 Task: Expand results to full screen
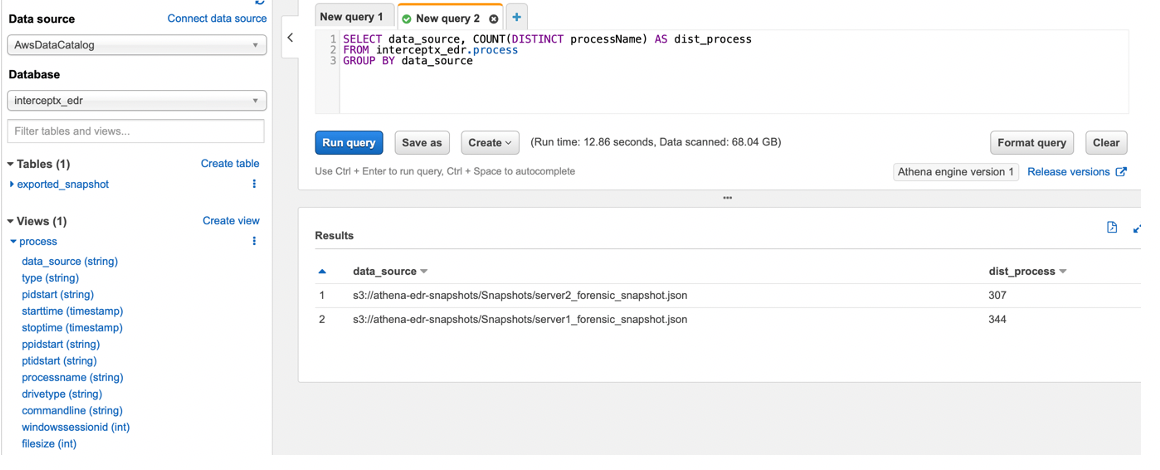(x=1137, y=229)
